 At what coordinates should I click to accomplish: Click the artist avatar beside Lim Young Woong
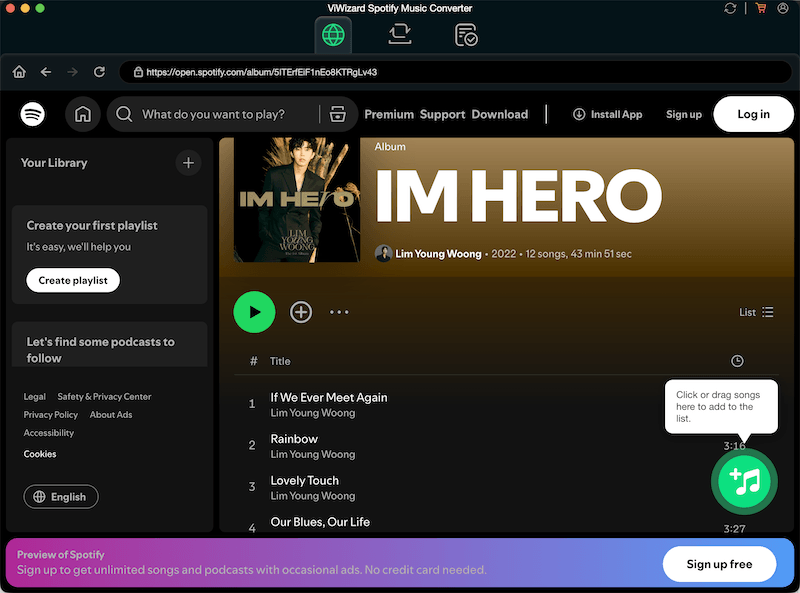(x=384, y=254)
